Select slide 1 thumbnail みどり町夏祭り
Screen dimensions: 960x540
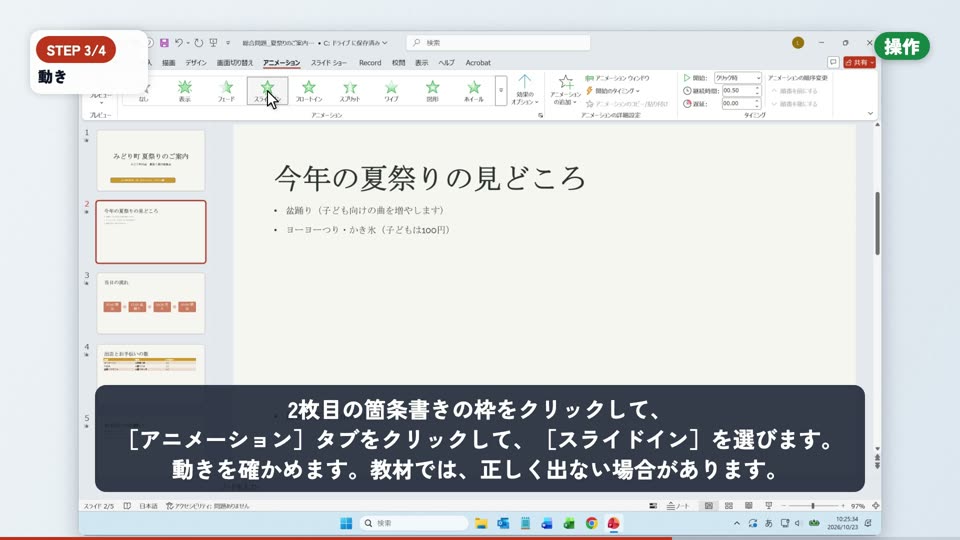coord(151,160)
